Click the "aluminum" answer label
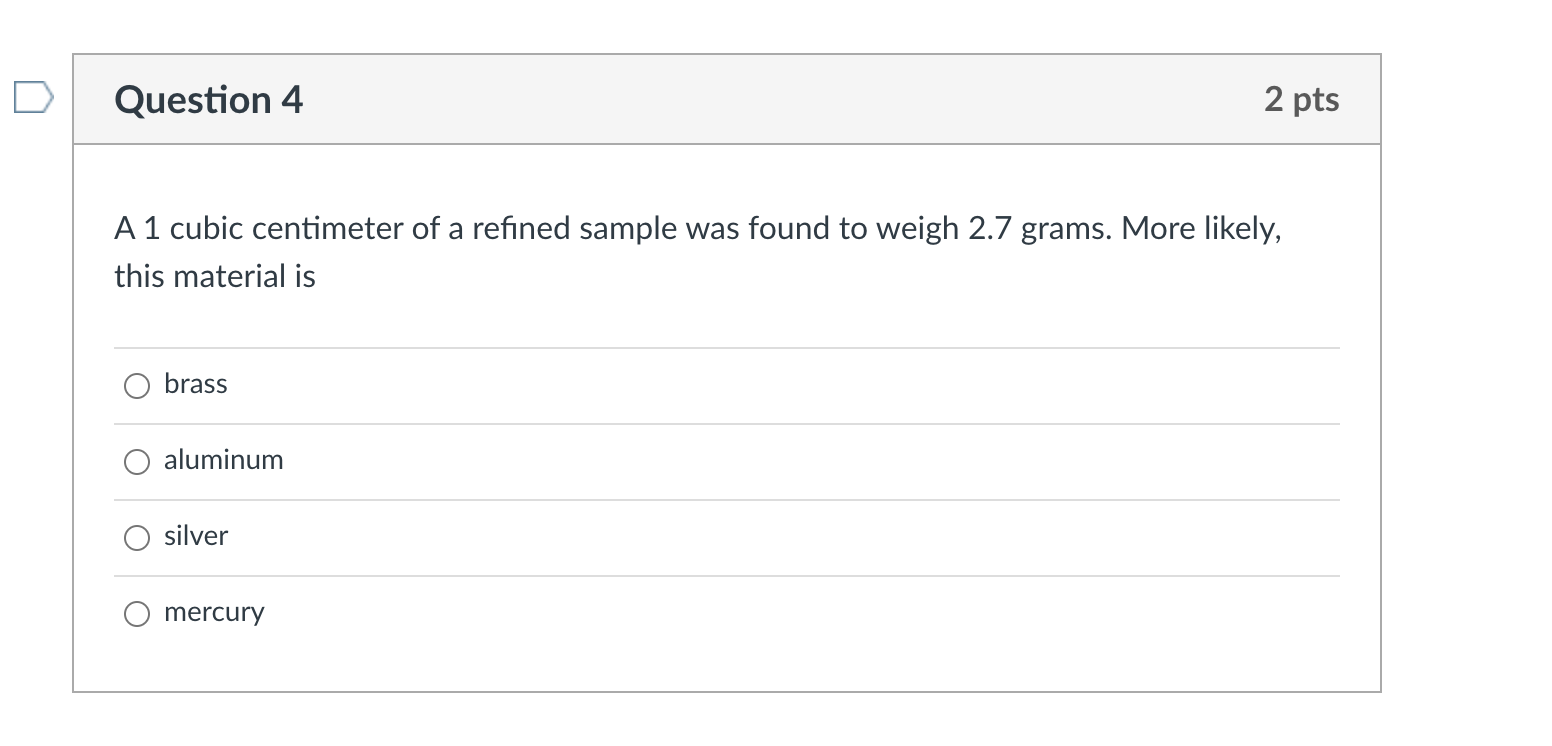Image resolution: width=1552 pixels, height=746 pixels. click(224, 460)
